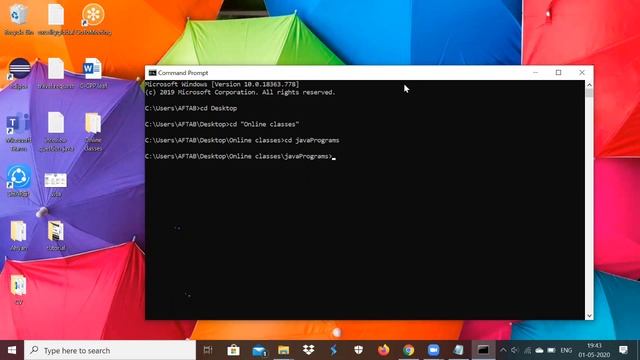Open the notepad-like app in taskbar
Screen dimensions: 640x360
pyautogui.click(x=458, y=350)
